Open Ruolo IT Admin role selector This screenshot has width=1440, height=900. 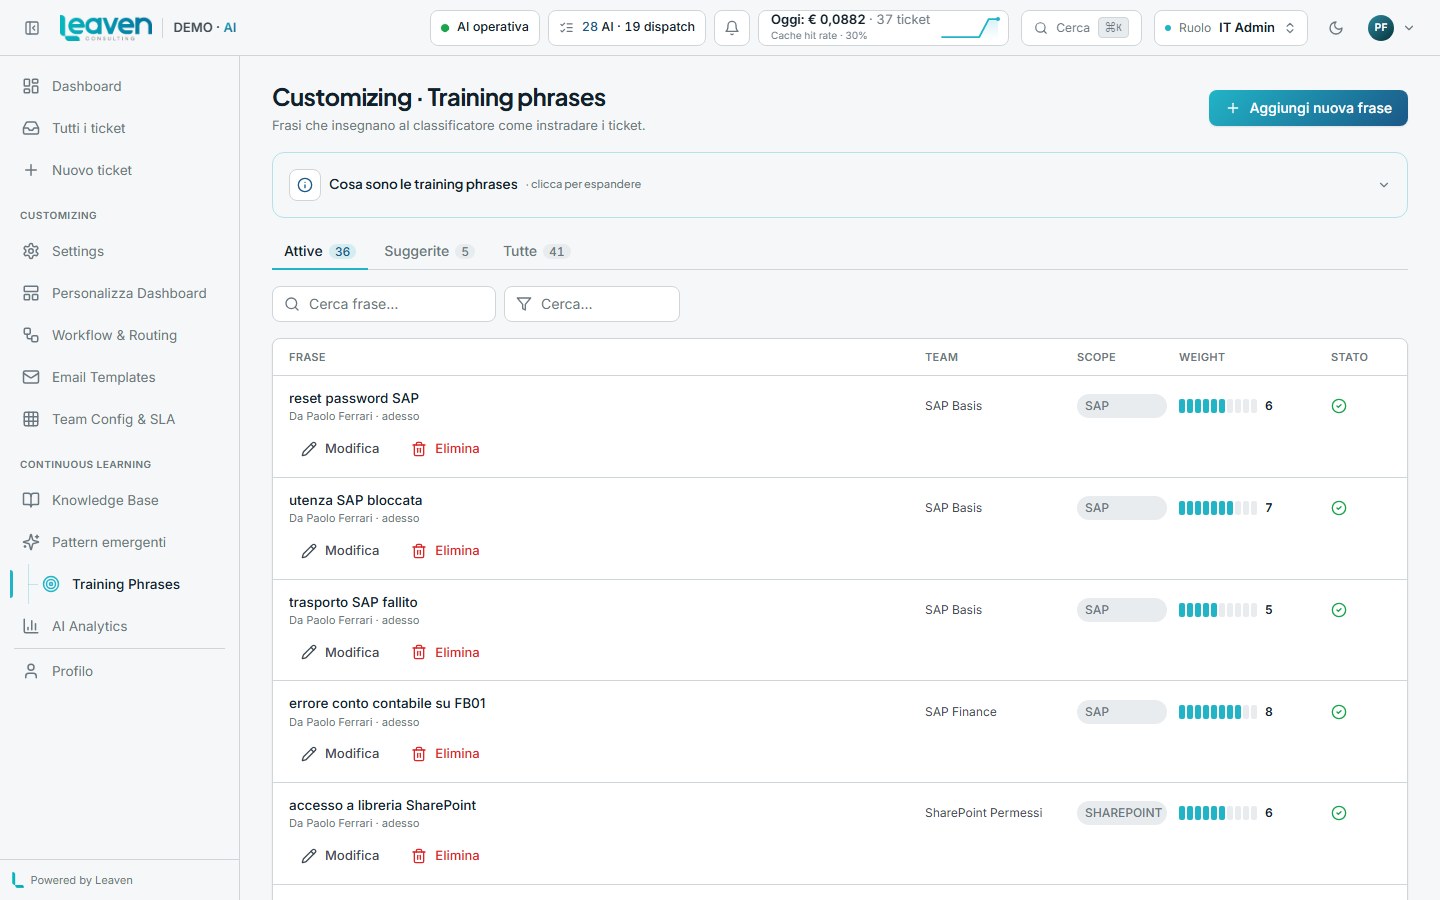(1231, 28)
